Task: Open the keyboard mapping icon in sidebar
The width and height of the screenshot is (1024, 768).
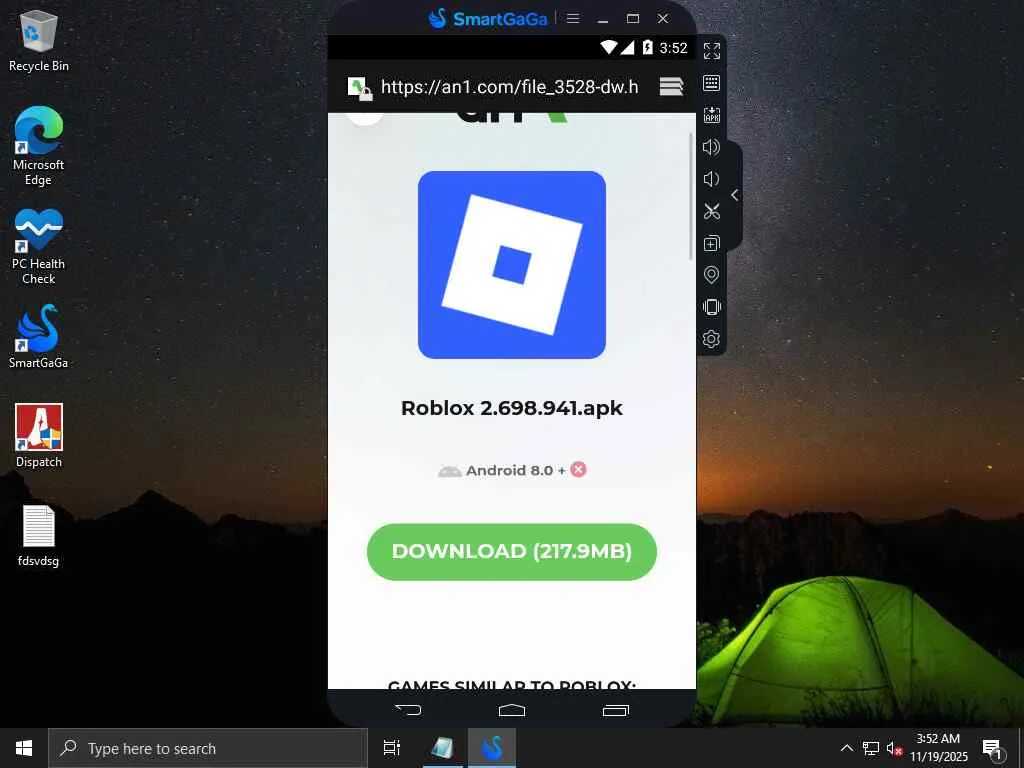Action: pos(712,83)
